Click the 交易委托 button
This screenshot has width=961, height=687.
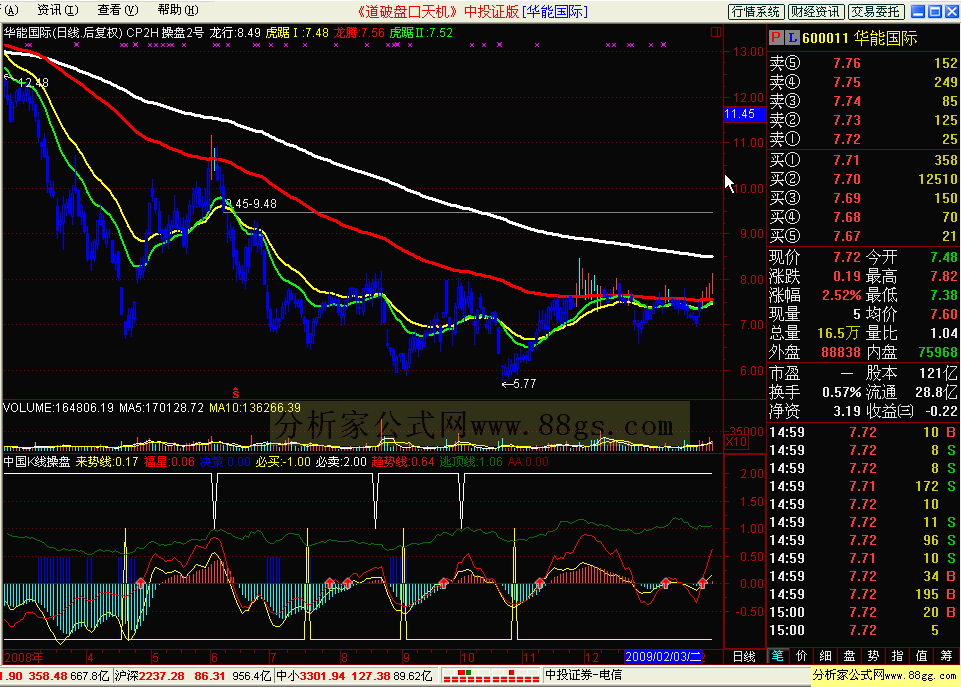[876, 11]
